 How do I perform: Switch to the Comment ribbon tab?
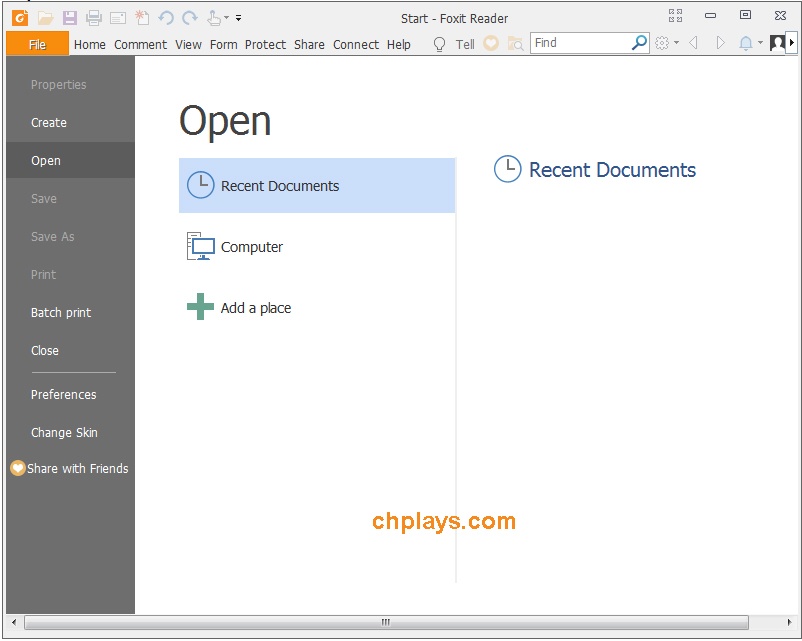tap(140, 44)
